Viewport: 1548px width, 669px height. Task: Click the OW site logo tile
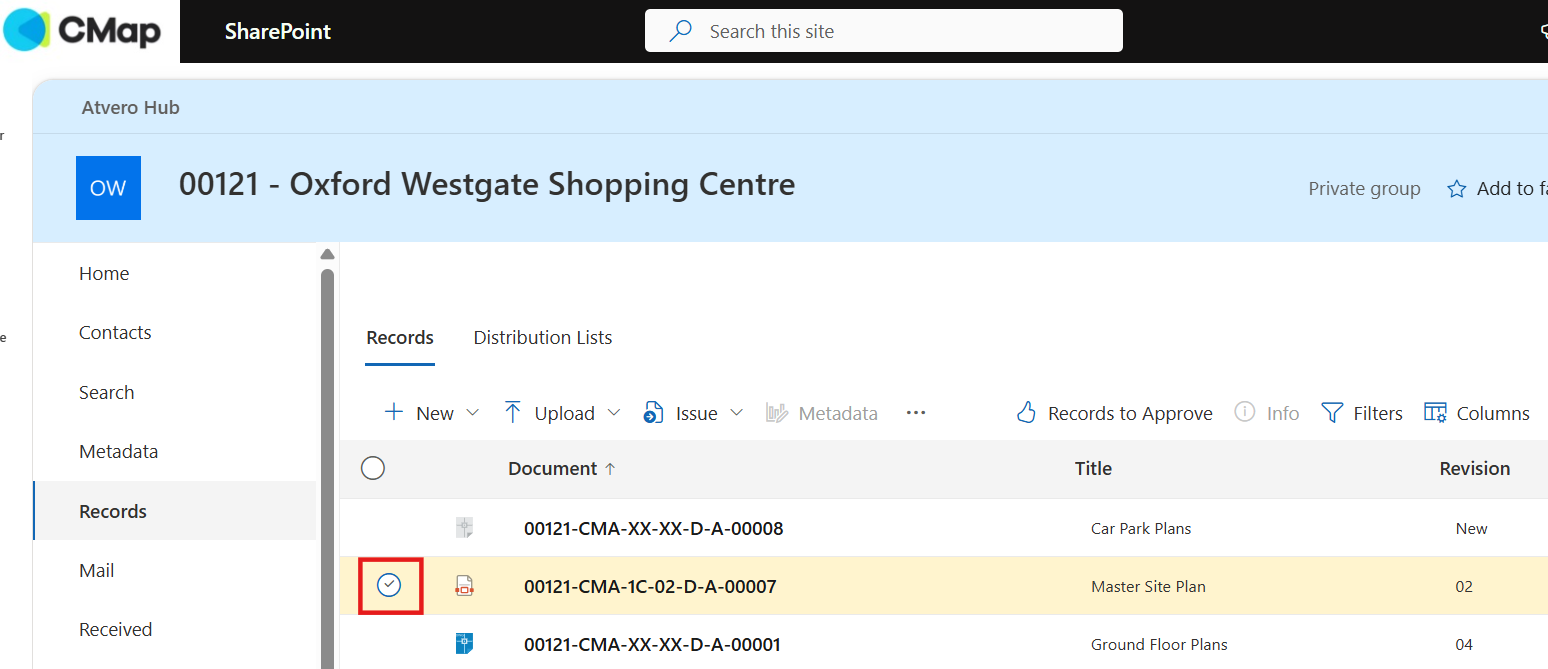tap(108, 188)
